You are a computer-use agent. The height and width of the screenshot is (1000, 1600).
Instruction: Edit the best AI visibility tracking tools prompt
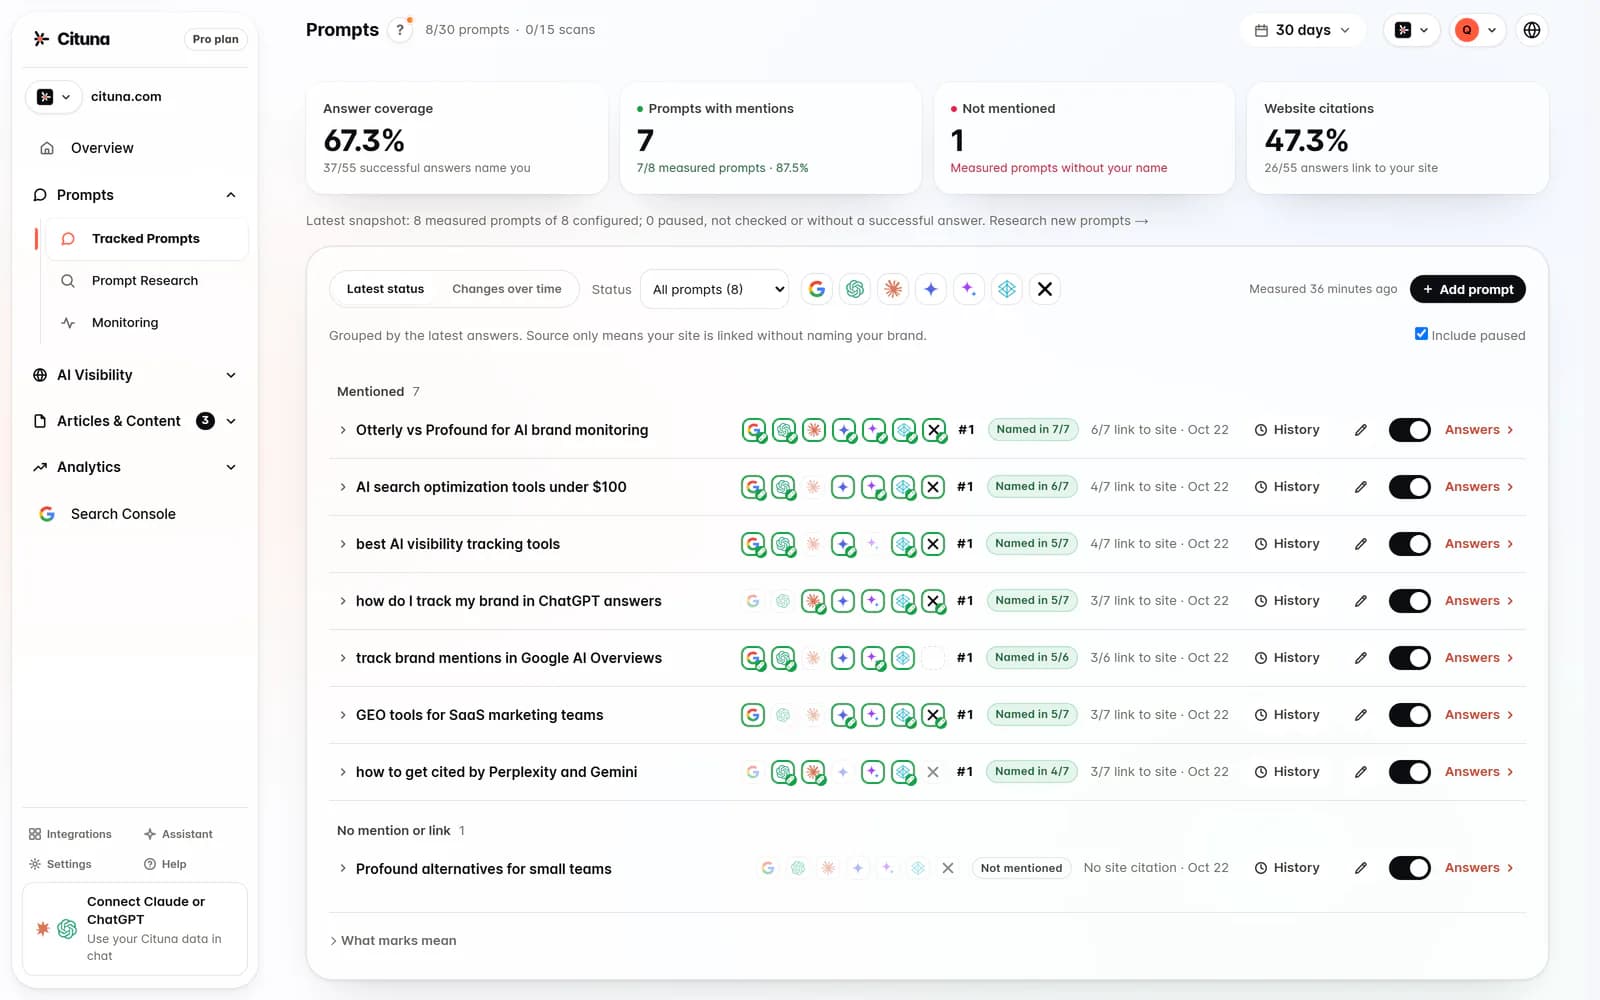pos(1361,544)
